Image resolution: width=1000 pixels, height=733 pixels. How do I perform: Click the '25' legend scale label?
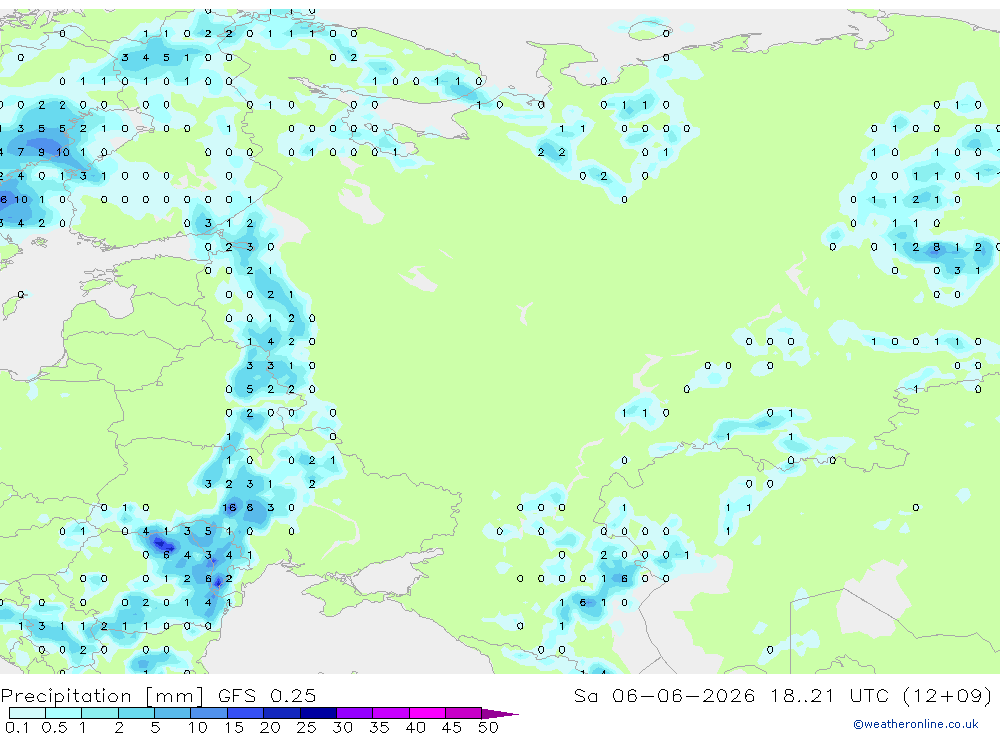pos(307,727)
